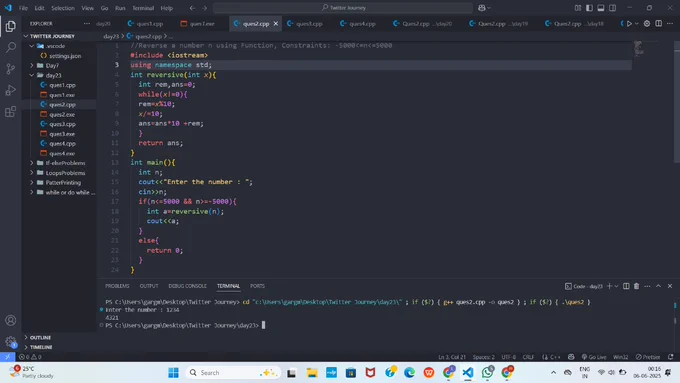Image resolution: width=680 pixels, height=383 pixels.
Task: Maximize panel size with chevron up
Action: (x=658, y=286)
